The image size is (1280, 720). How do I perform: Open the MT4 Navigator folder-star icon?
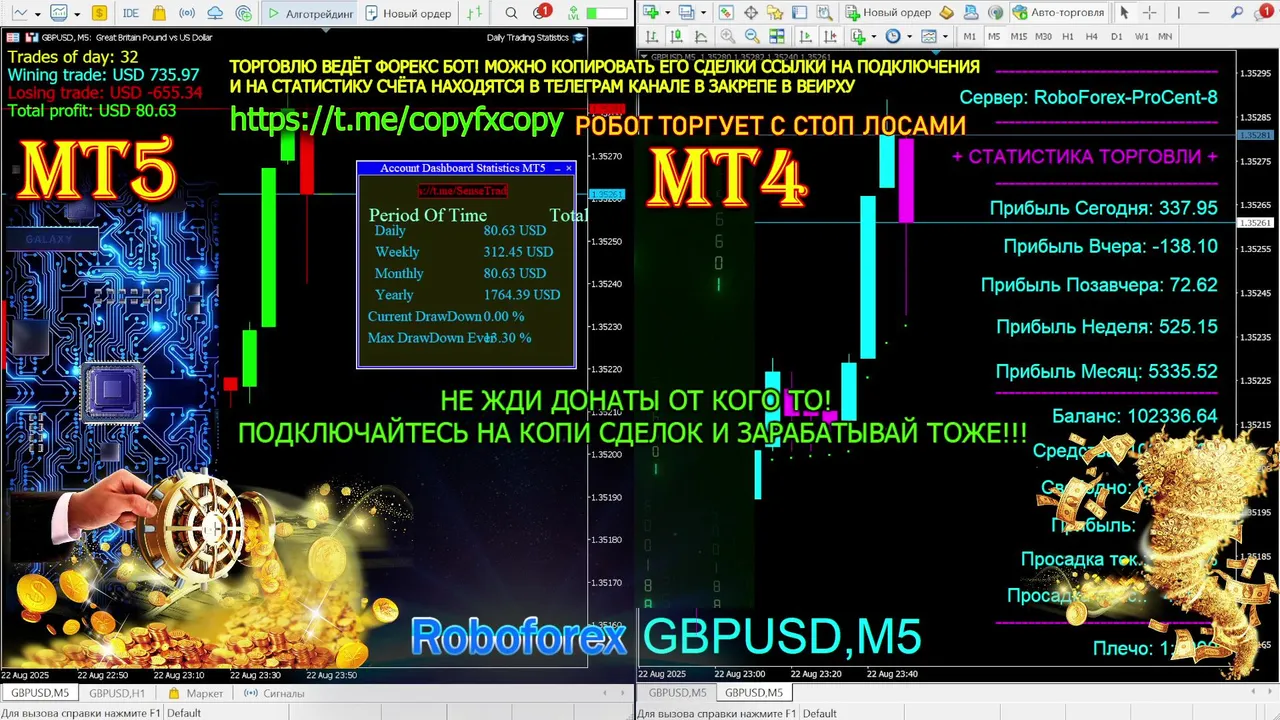click(x=775, y=13)
